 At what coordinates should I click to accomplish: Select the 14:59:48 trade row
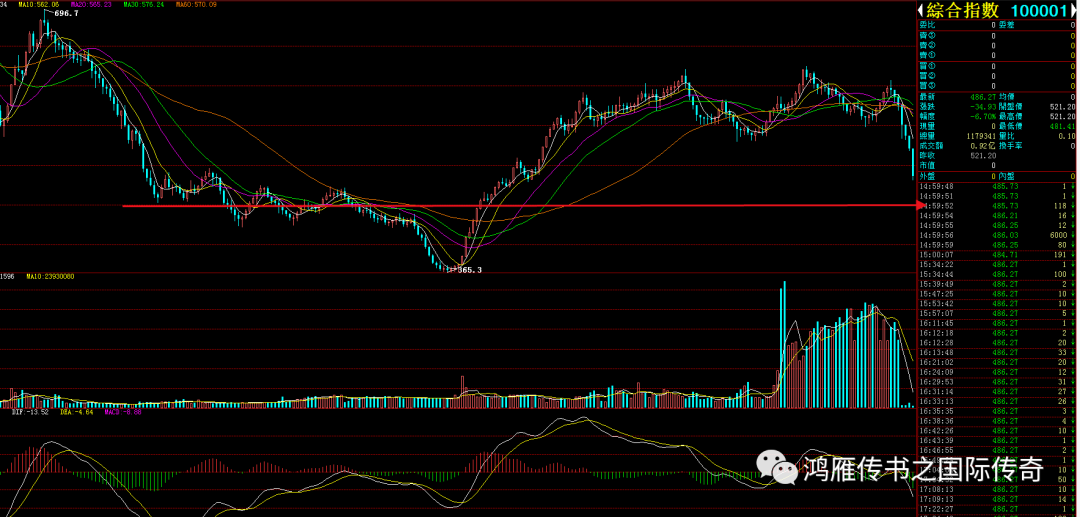[x=997, y=186]
